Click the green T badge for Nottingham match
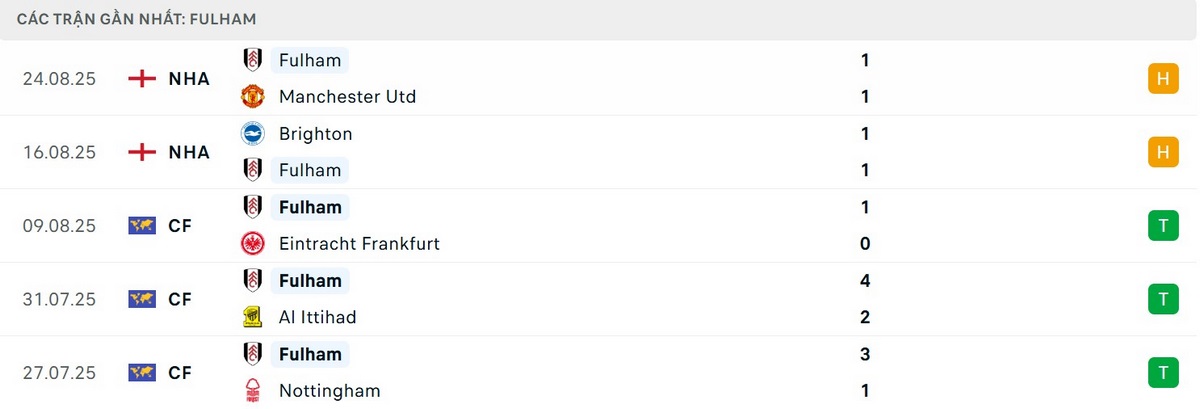1200x409 pixels. pos(1163,373)
